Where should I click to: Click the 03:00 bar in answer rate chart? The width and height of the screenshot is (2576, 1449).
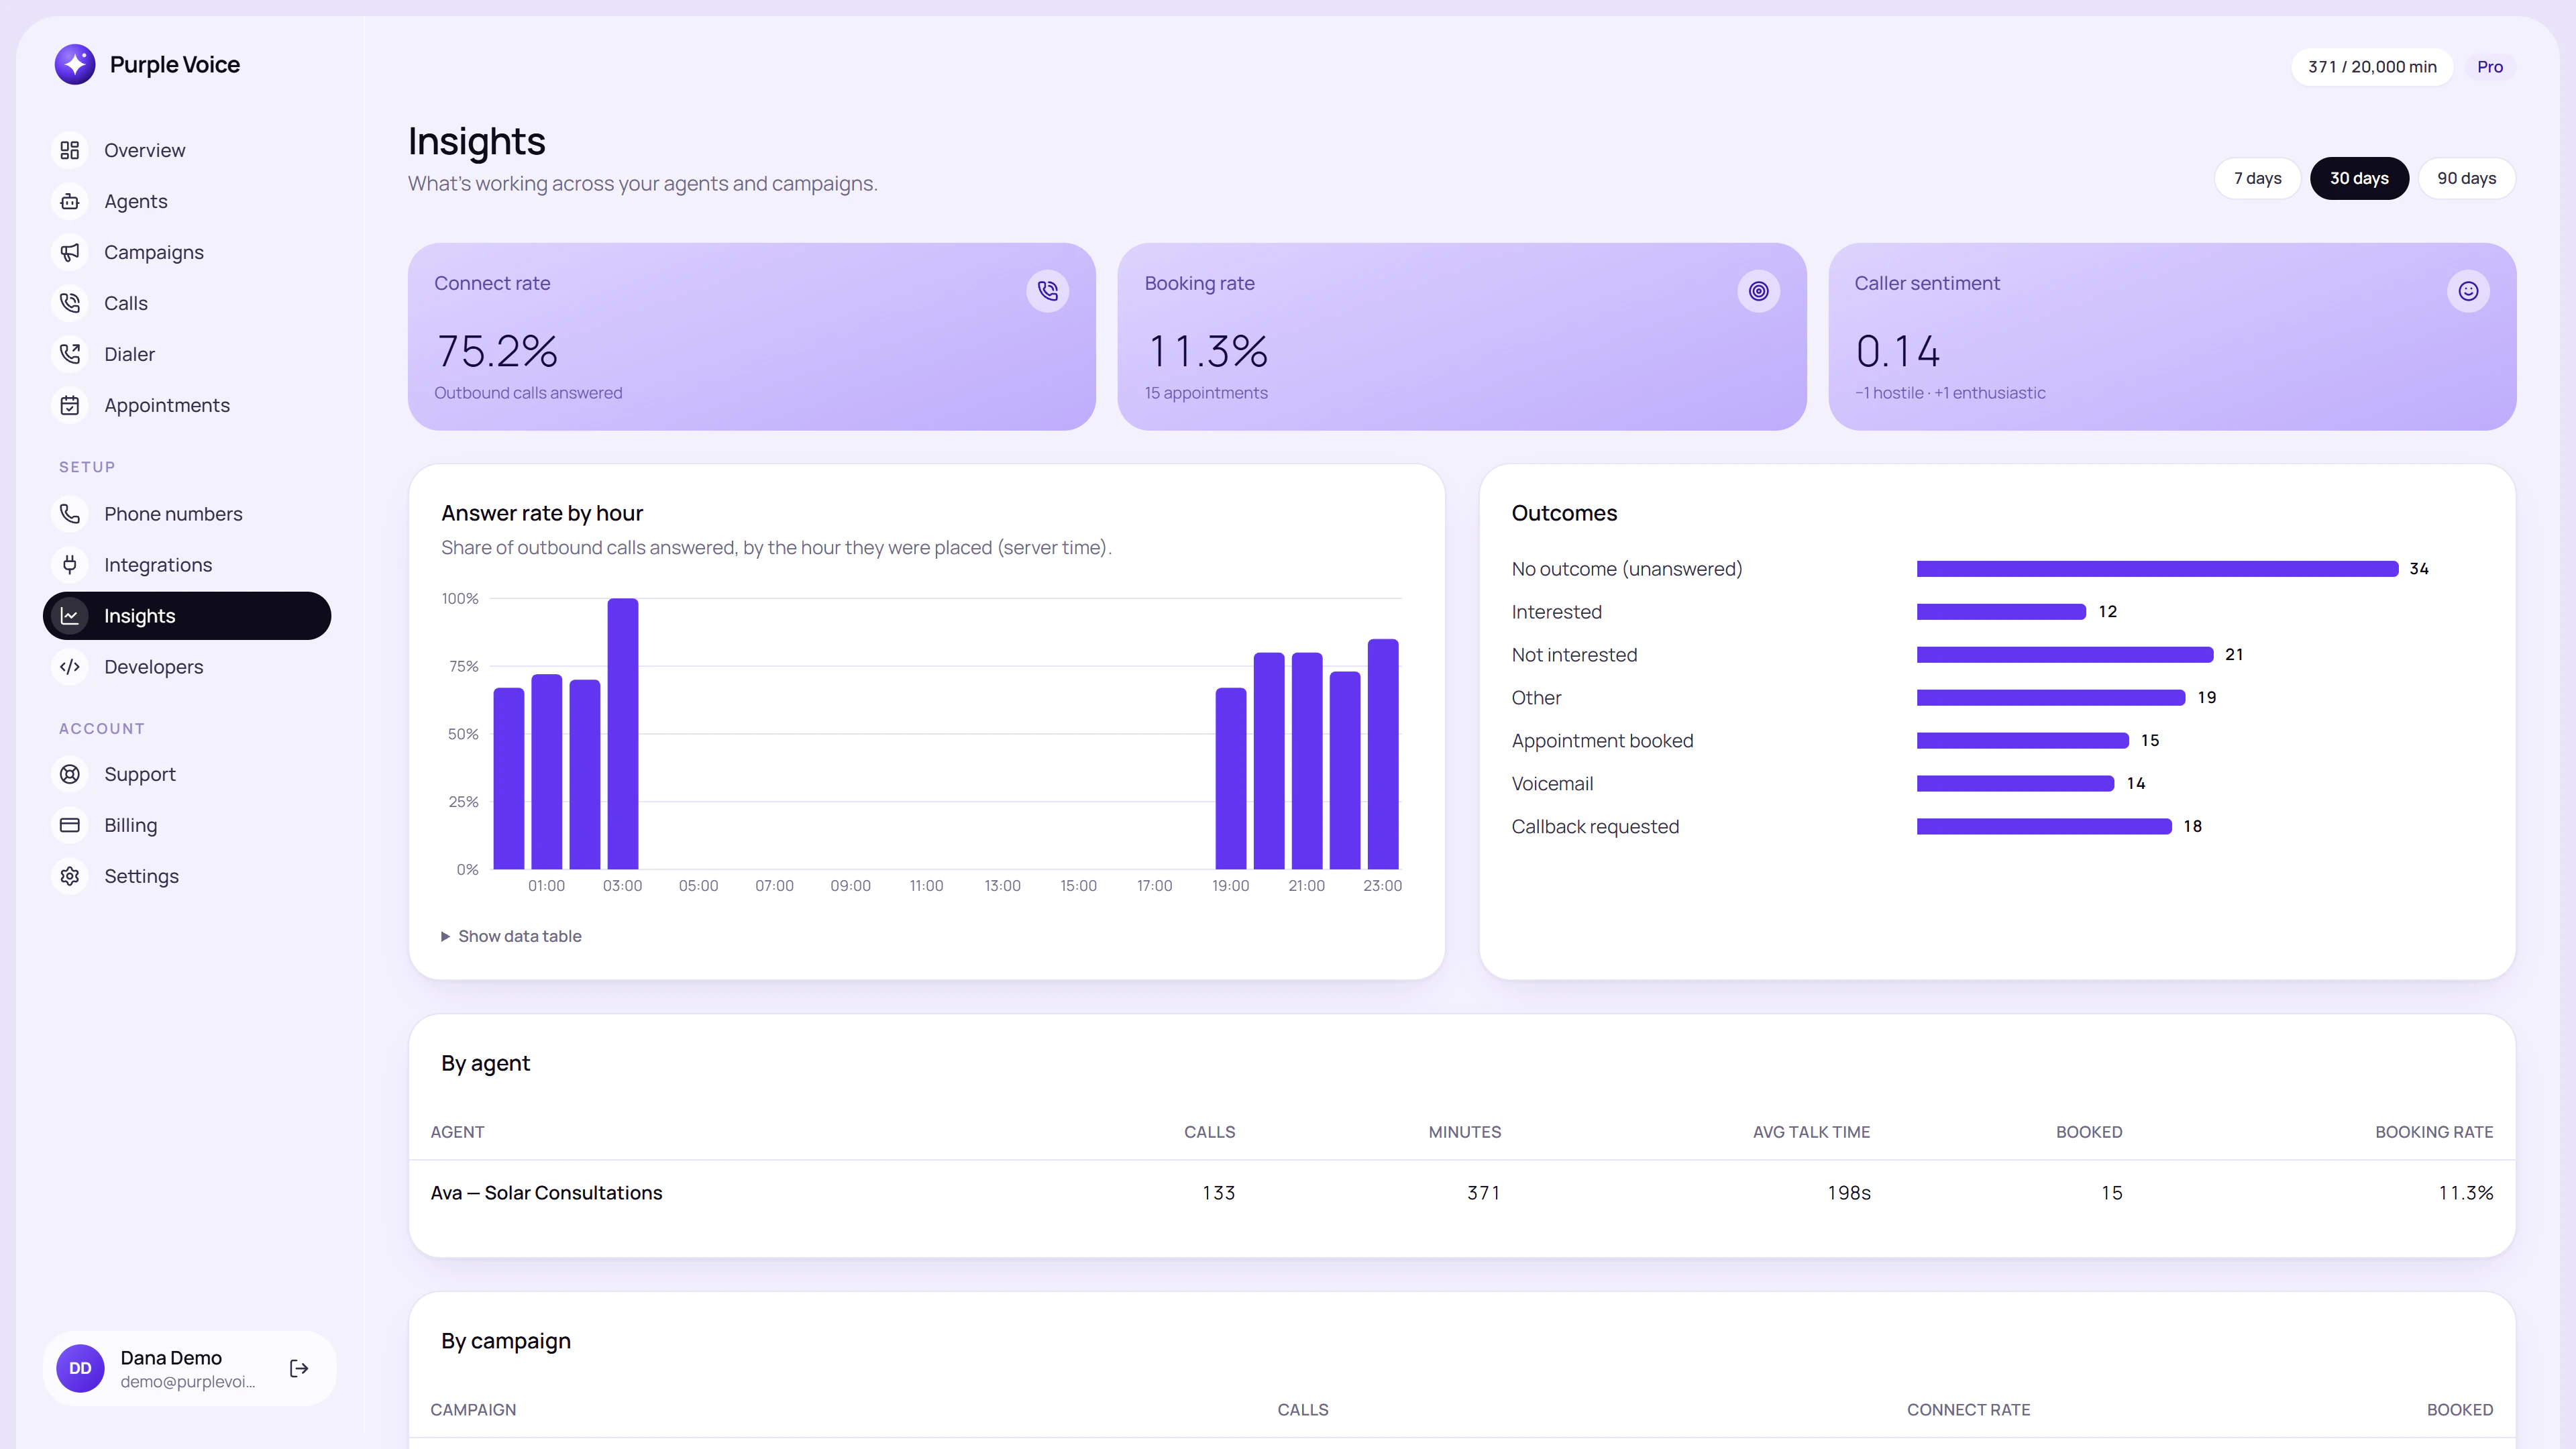pyautogui.click(x=622, y=733)
